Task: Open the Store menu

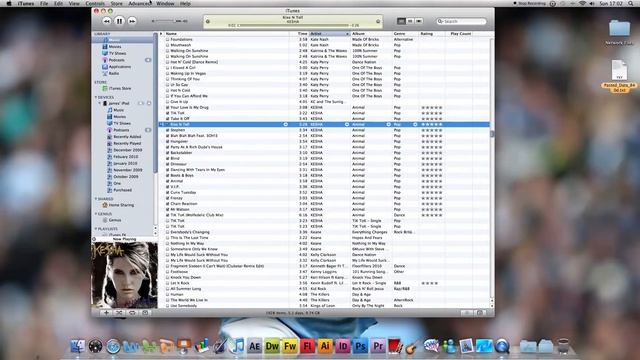Action: coord(116,3)
